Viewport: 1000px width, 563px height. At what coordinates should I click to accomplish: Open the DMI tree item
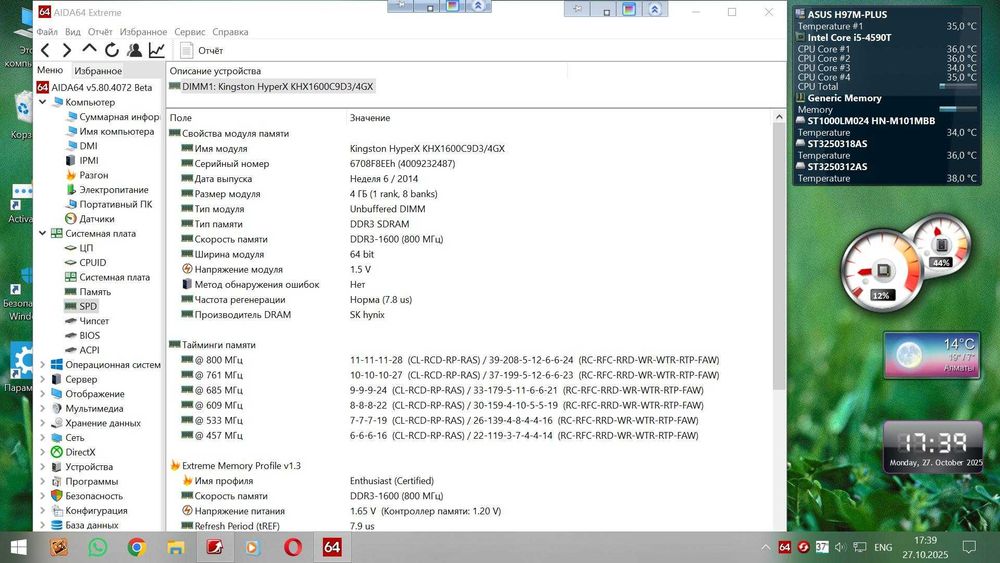click(x=81, y=146)
